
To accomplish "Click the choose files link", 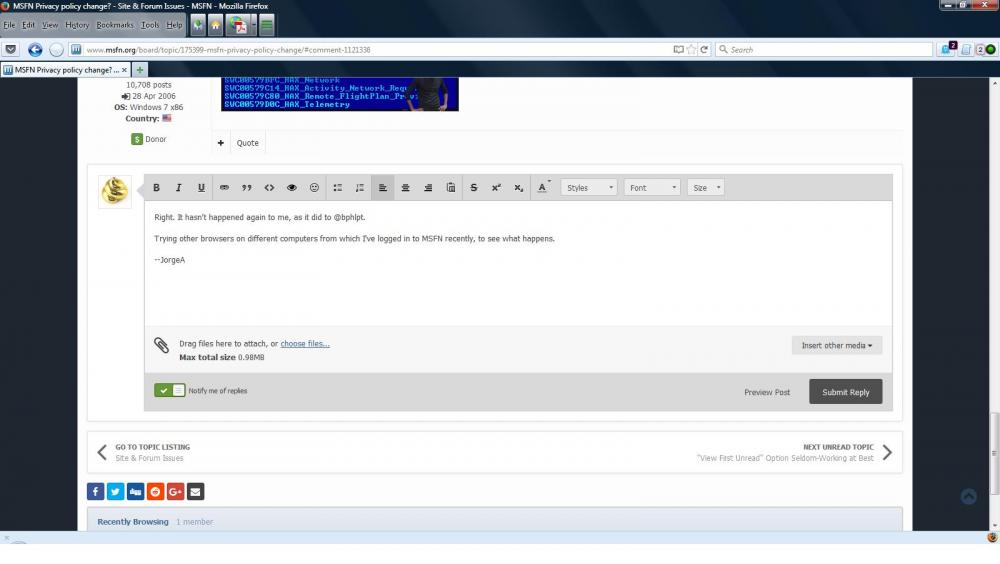I will 304,344.
